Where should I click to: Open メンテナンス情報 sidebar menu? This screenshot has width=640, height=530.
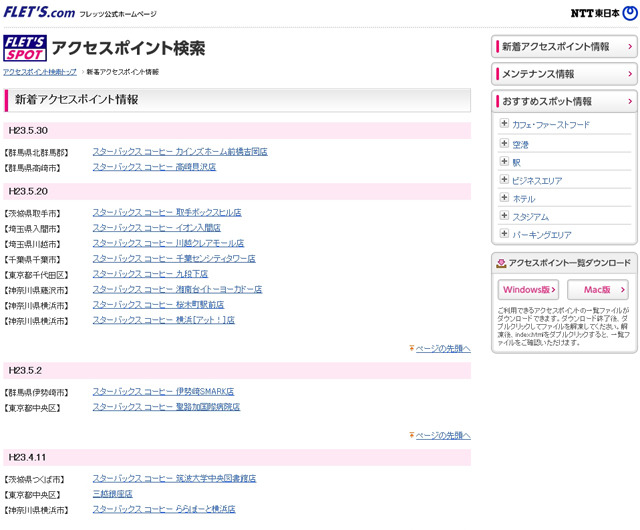pyautogui.click(x=564, y=74)
